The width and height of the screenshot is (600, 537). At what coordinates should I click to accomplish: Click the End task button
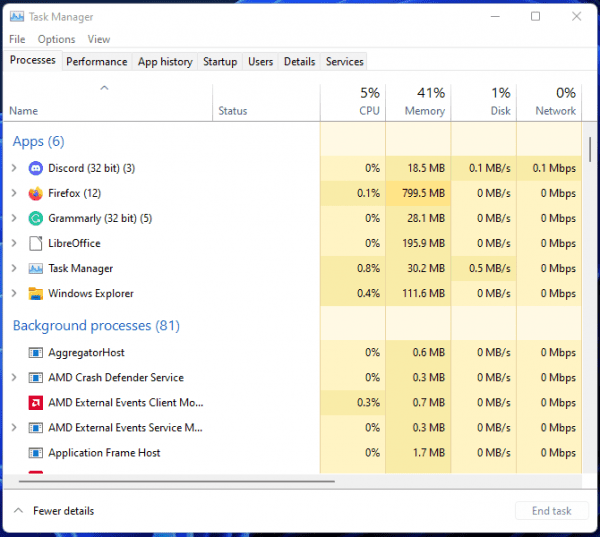[x=551, y=511]
